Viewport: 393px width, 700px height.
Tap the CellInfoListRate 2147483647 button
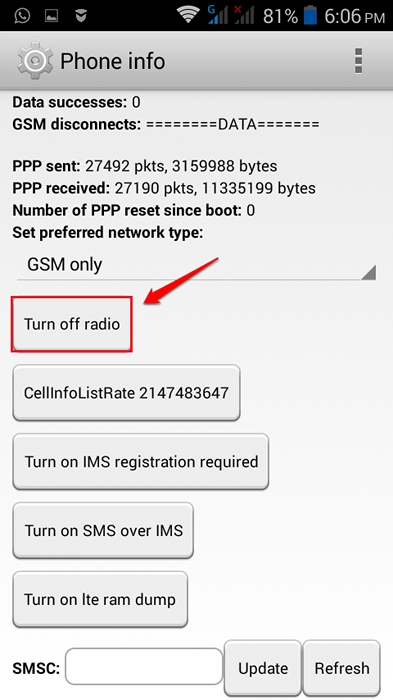[x=126, y=393]
